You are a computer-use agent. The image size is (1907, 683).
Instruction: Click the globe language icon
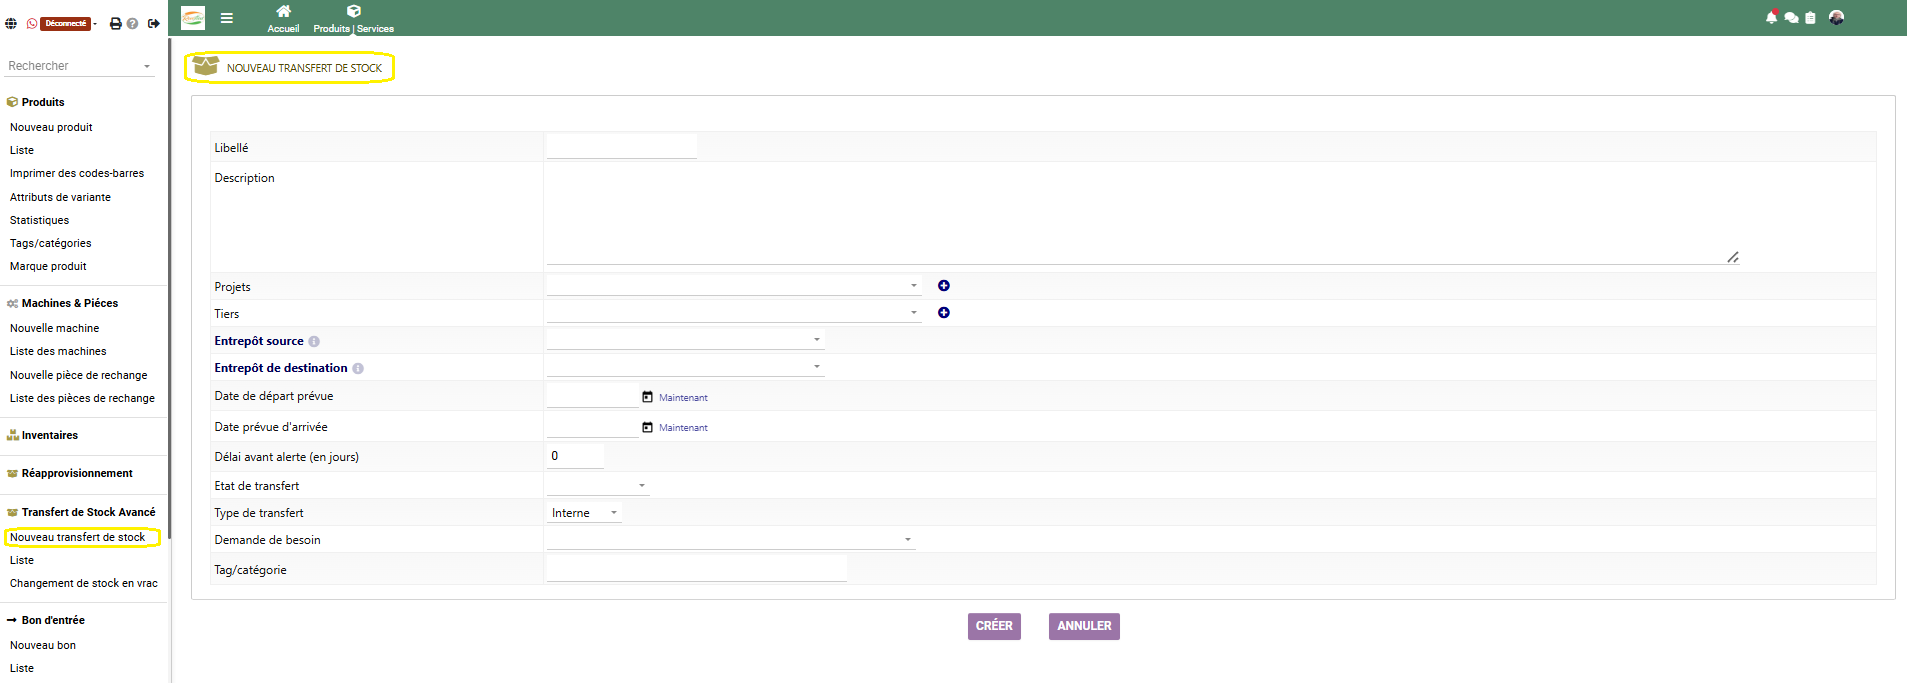coord(11,23)
